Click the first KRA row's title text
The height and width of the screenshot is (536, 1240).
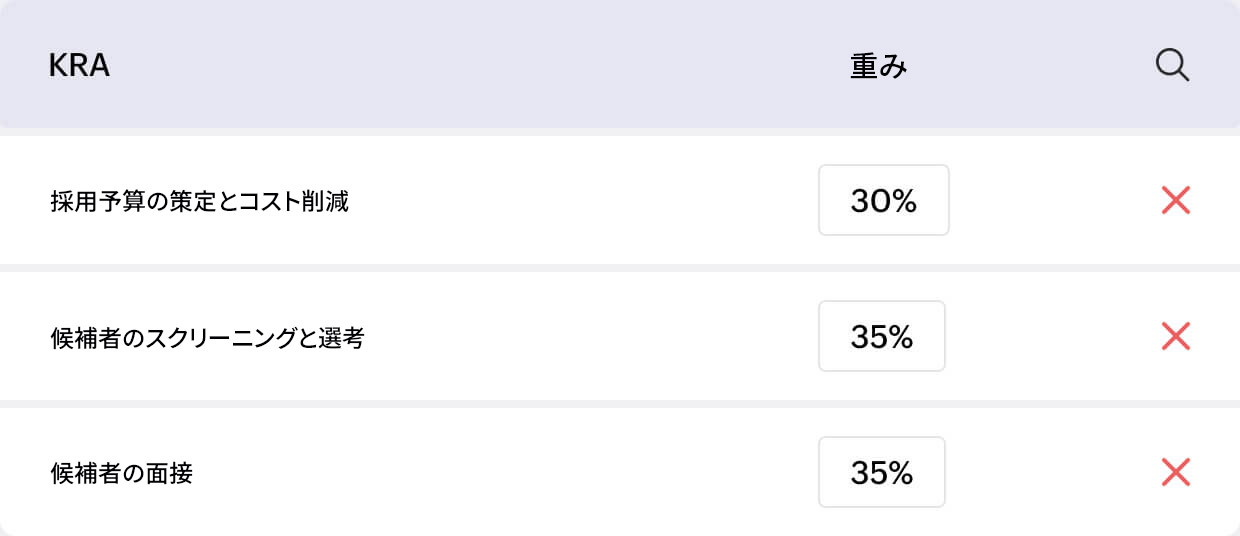click(x=199, y=202)
